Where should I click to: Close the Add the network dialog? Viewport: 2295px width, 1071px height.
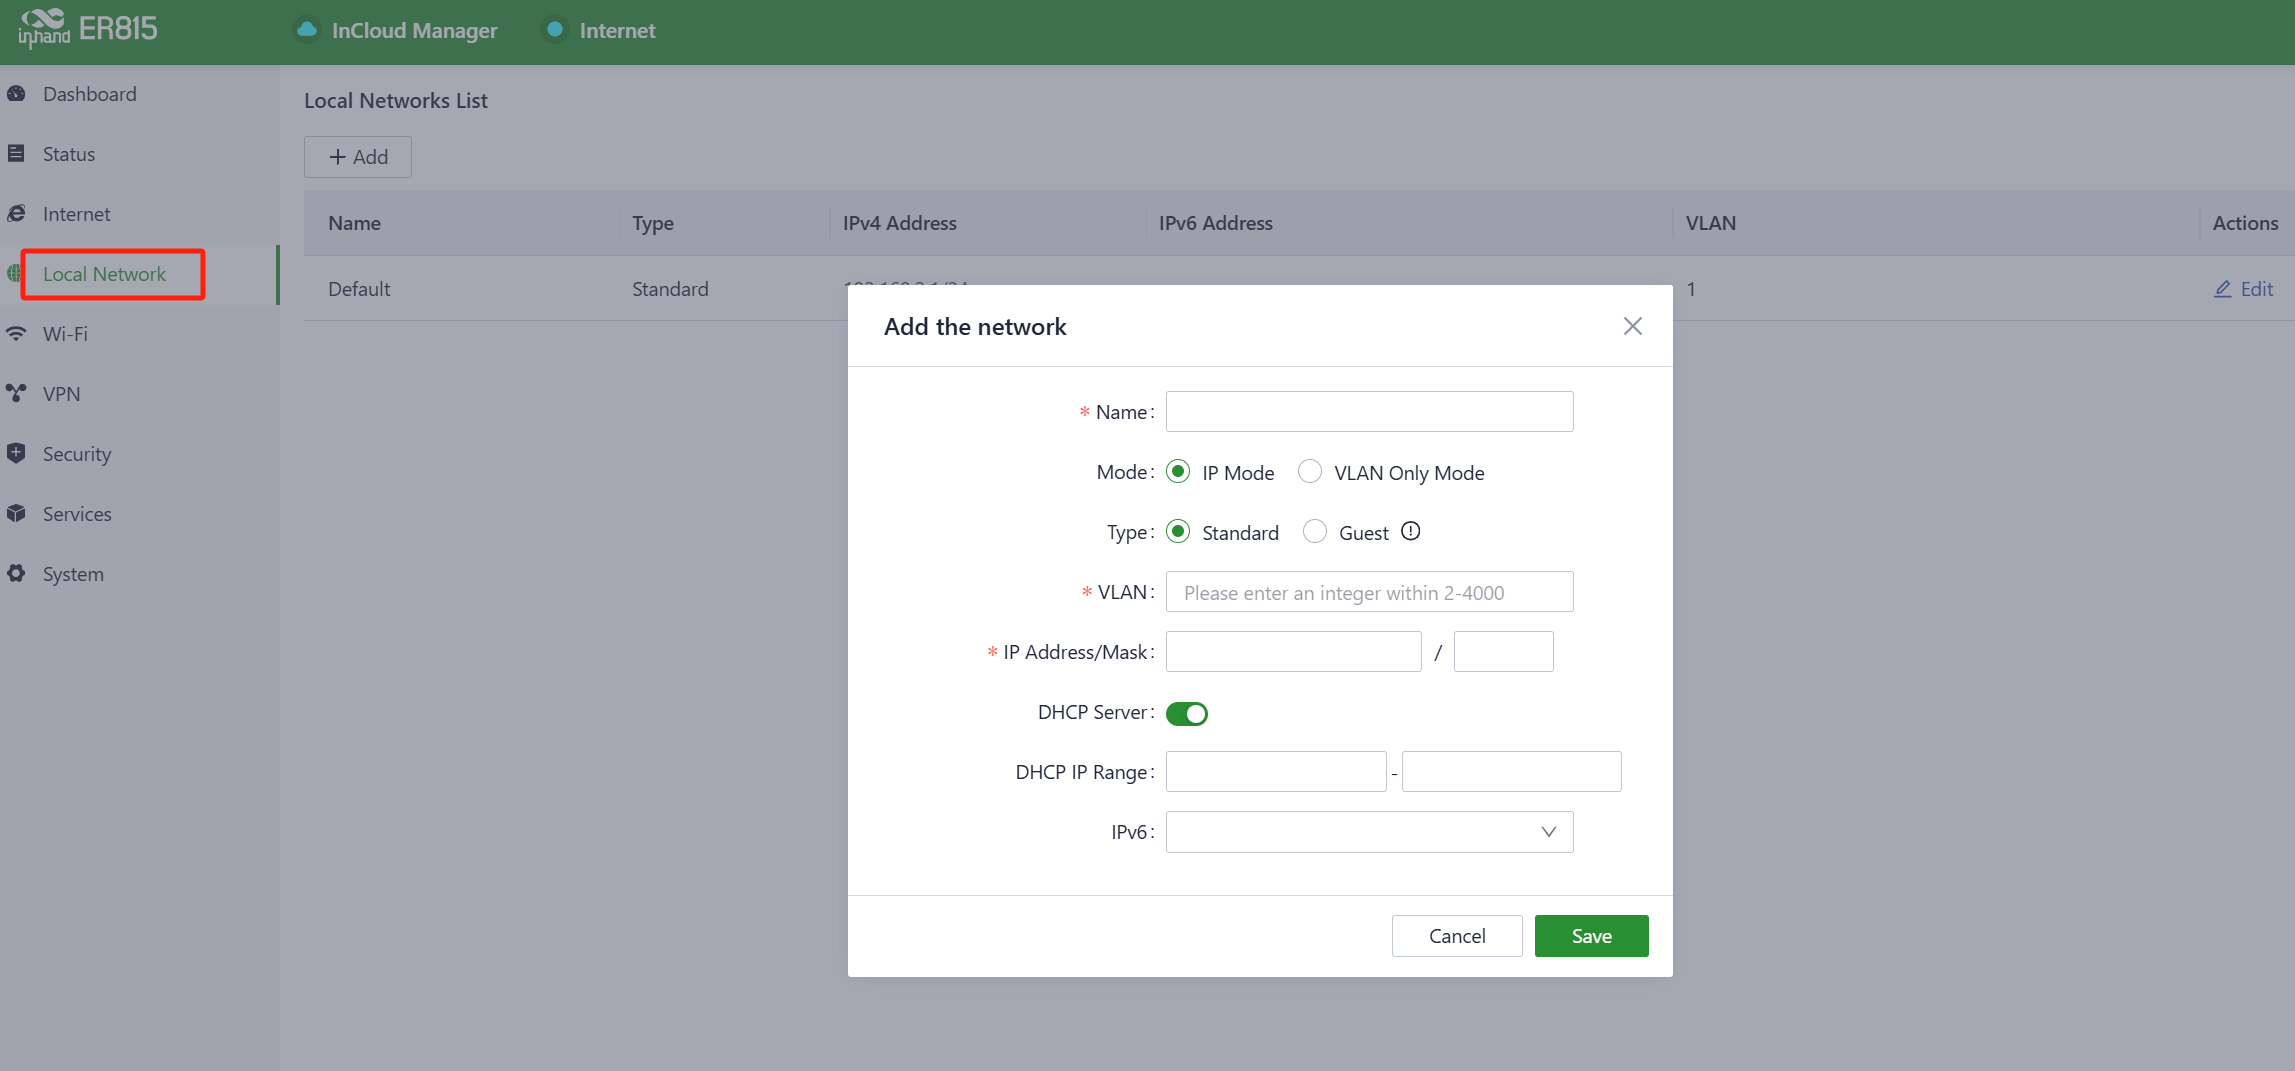[1632, 326]
